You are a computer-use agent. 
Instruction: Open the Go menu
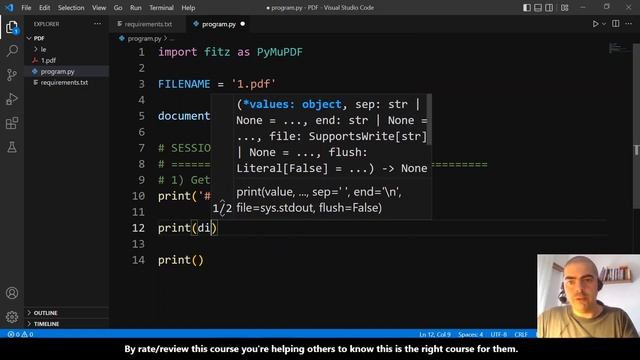coord(118,8)
